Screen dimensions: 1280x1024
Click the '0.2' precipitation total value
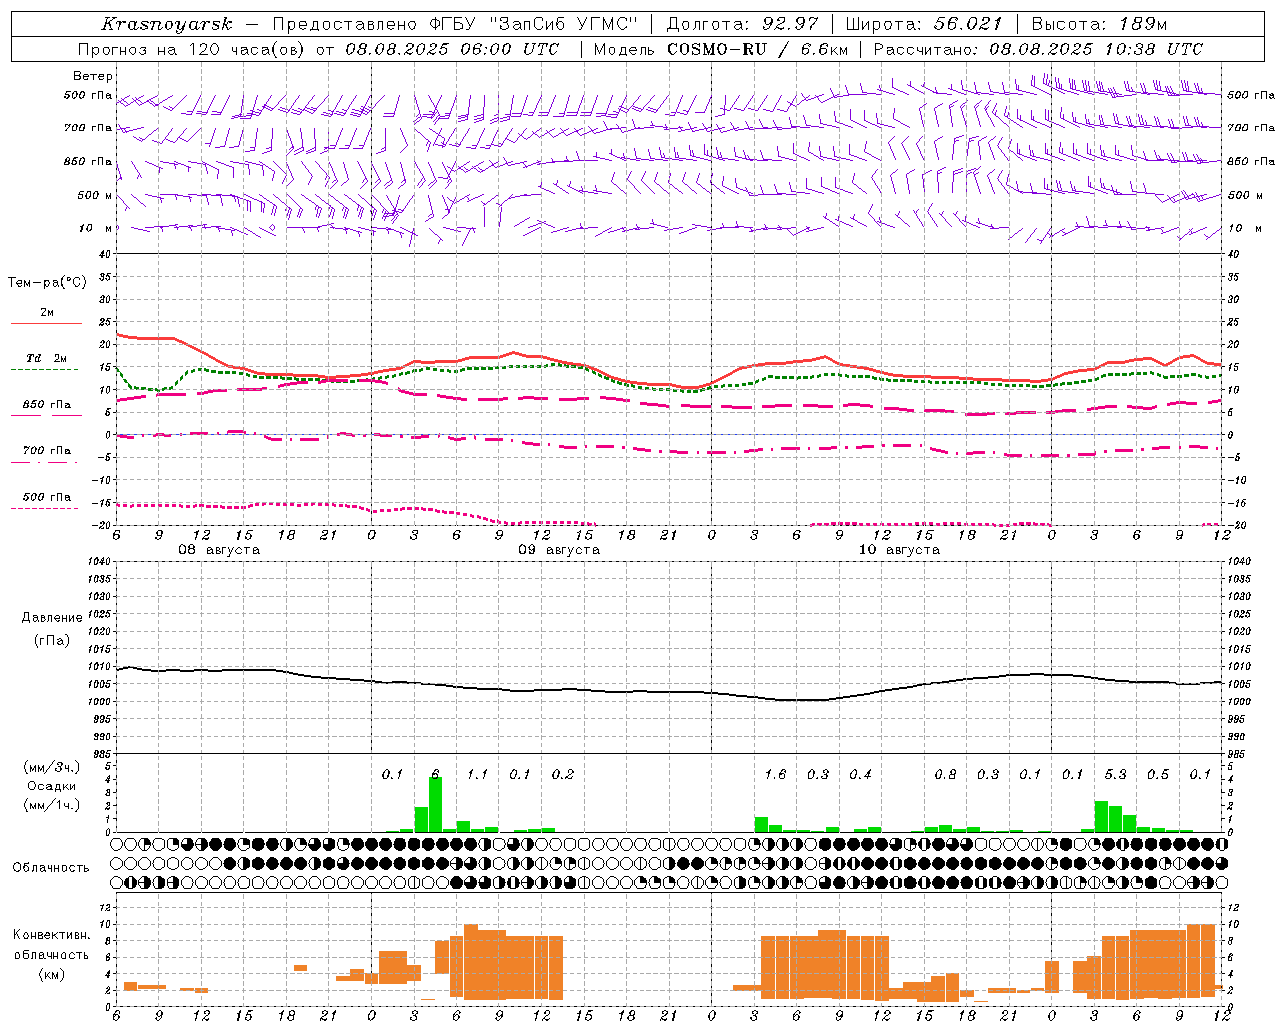click(x=563, y=774)
